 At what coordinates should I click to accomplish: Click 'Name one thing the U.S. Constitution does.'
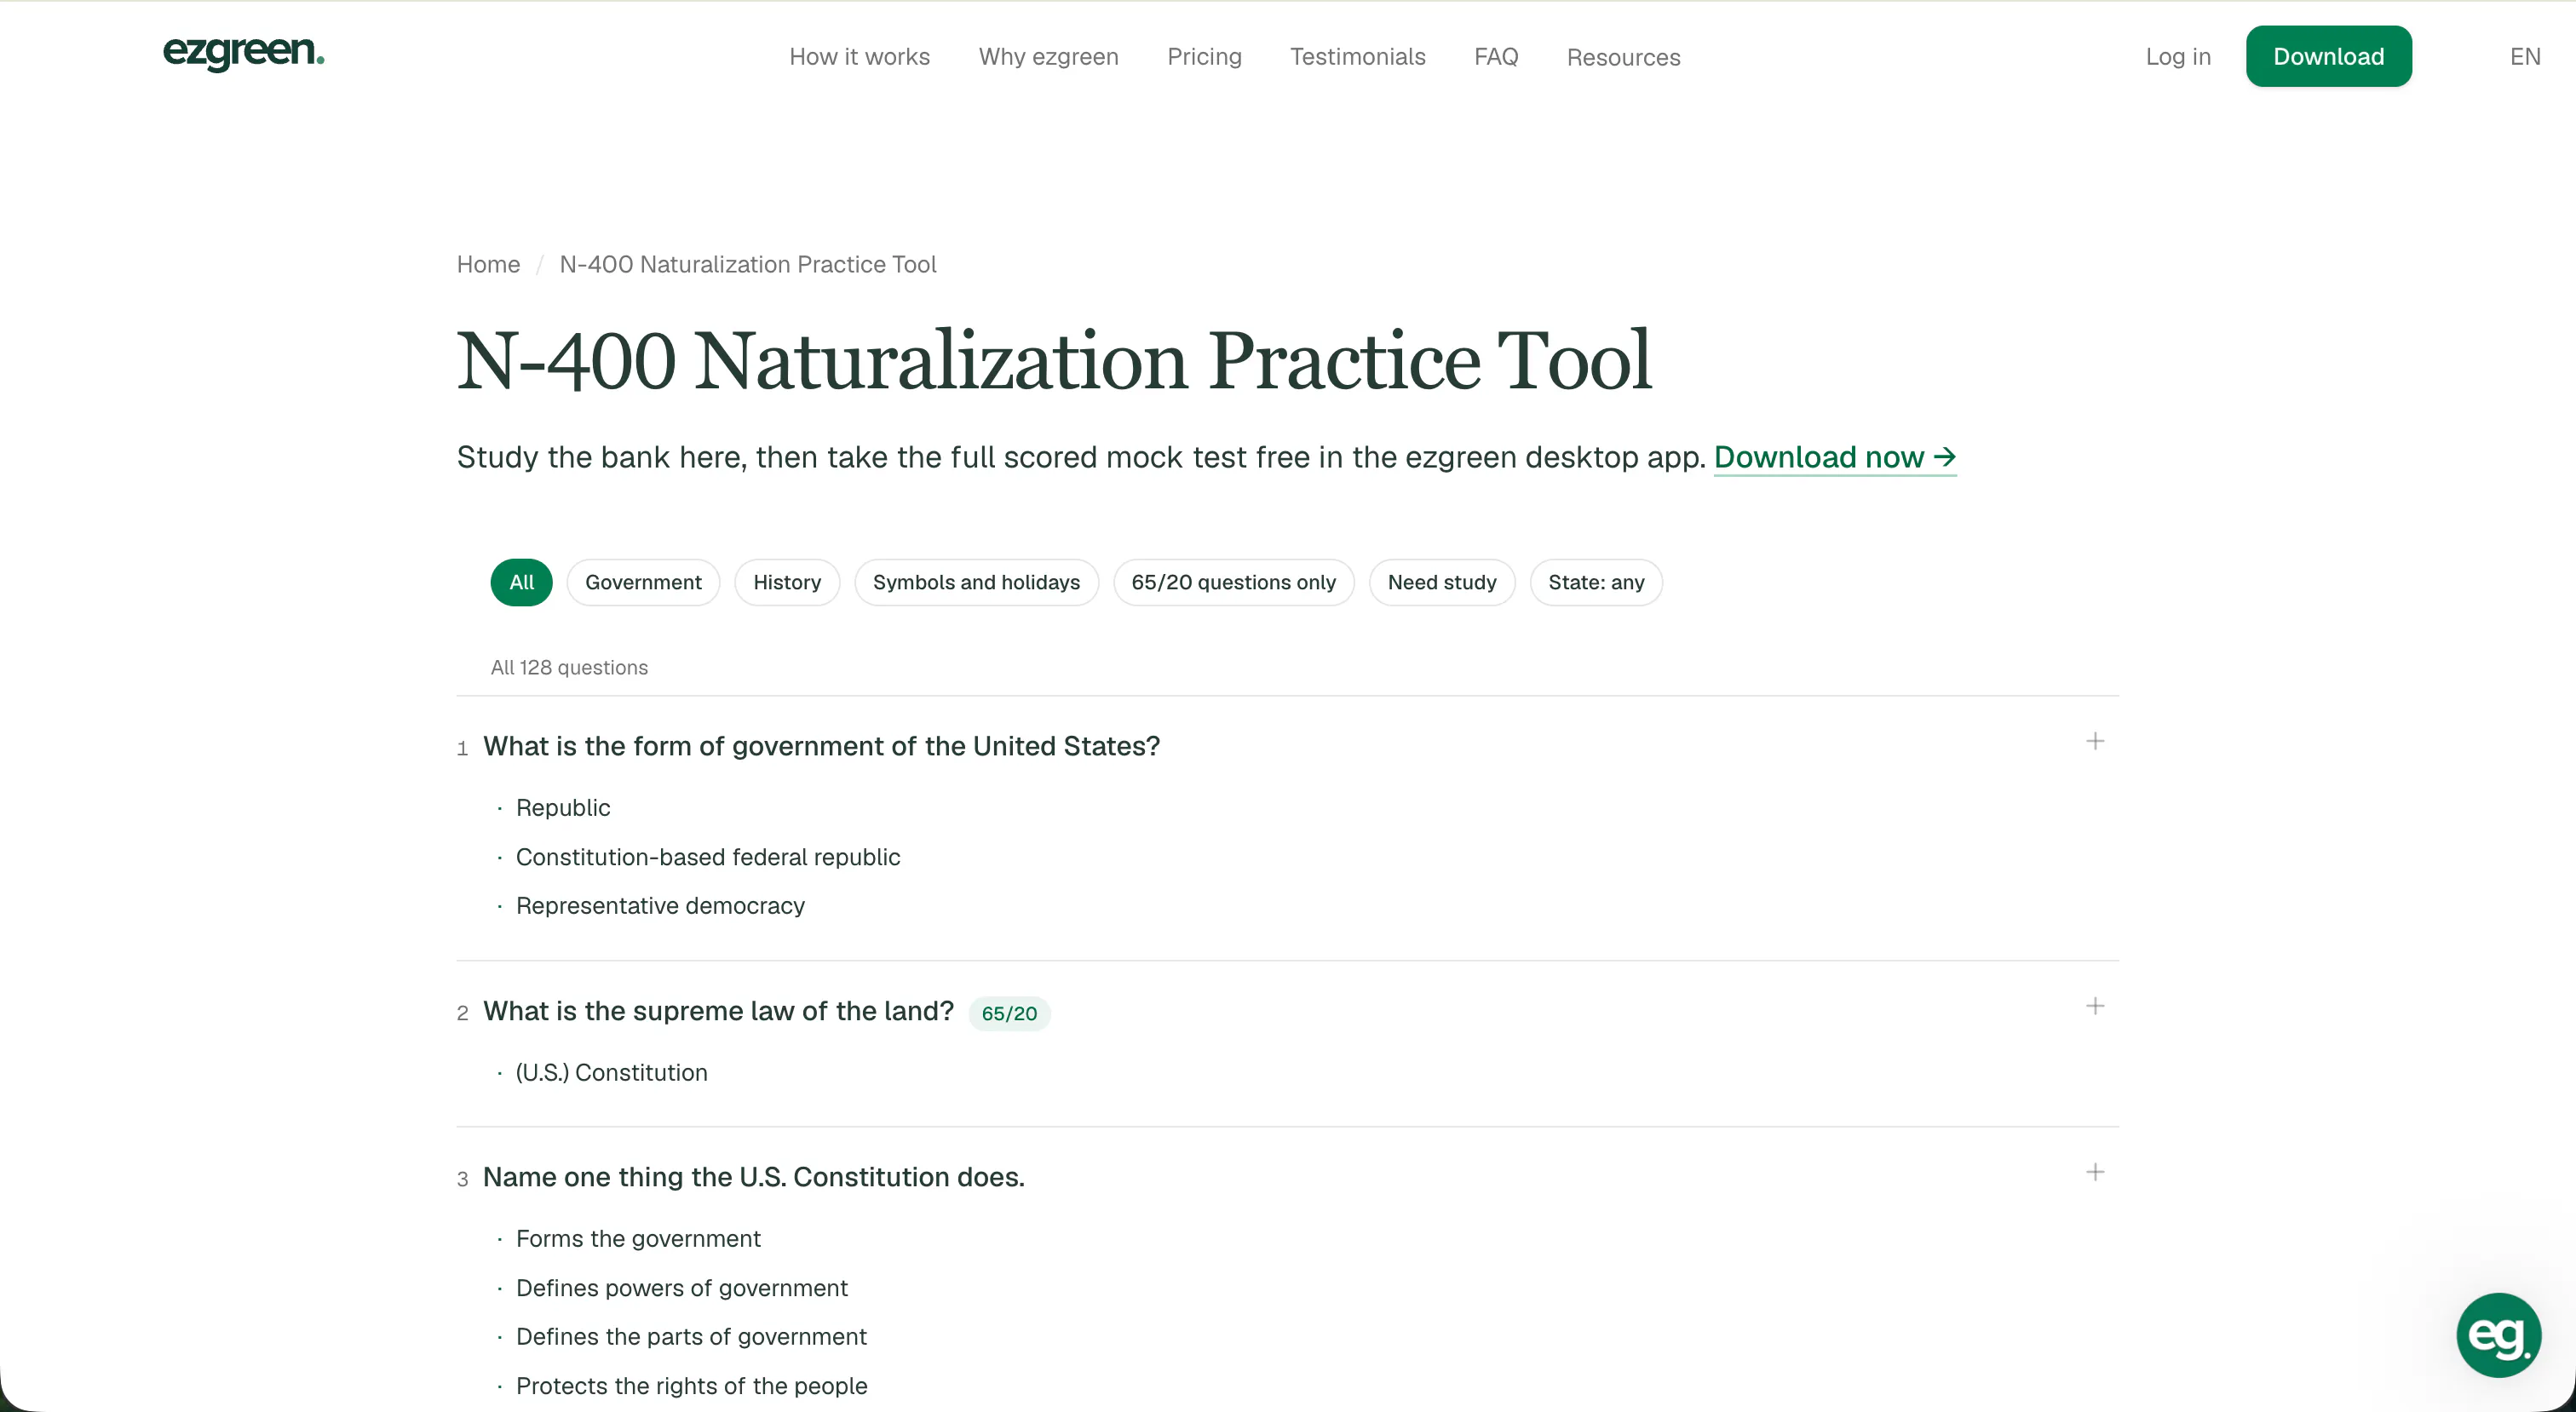pyautogui.click(x=754, y=1177)
